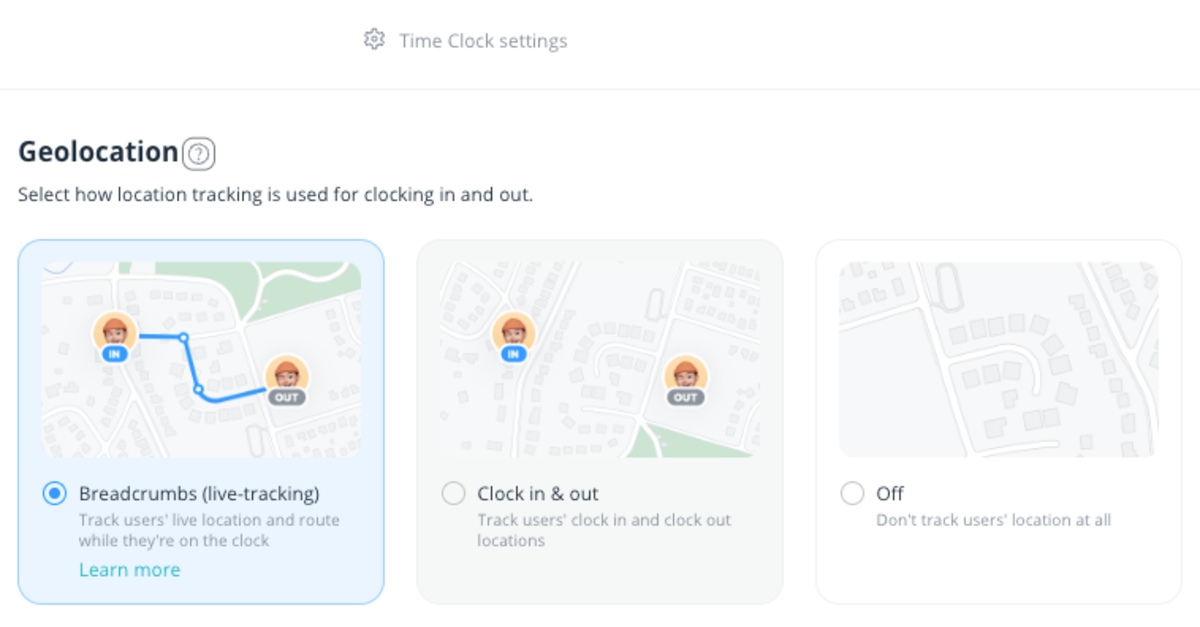Select the Off radio button
This screenshot has height=627, width=1200.
click(x=852, y=493)
